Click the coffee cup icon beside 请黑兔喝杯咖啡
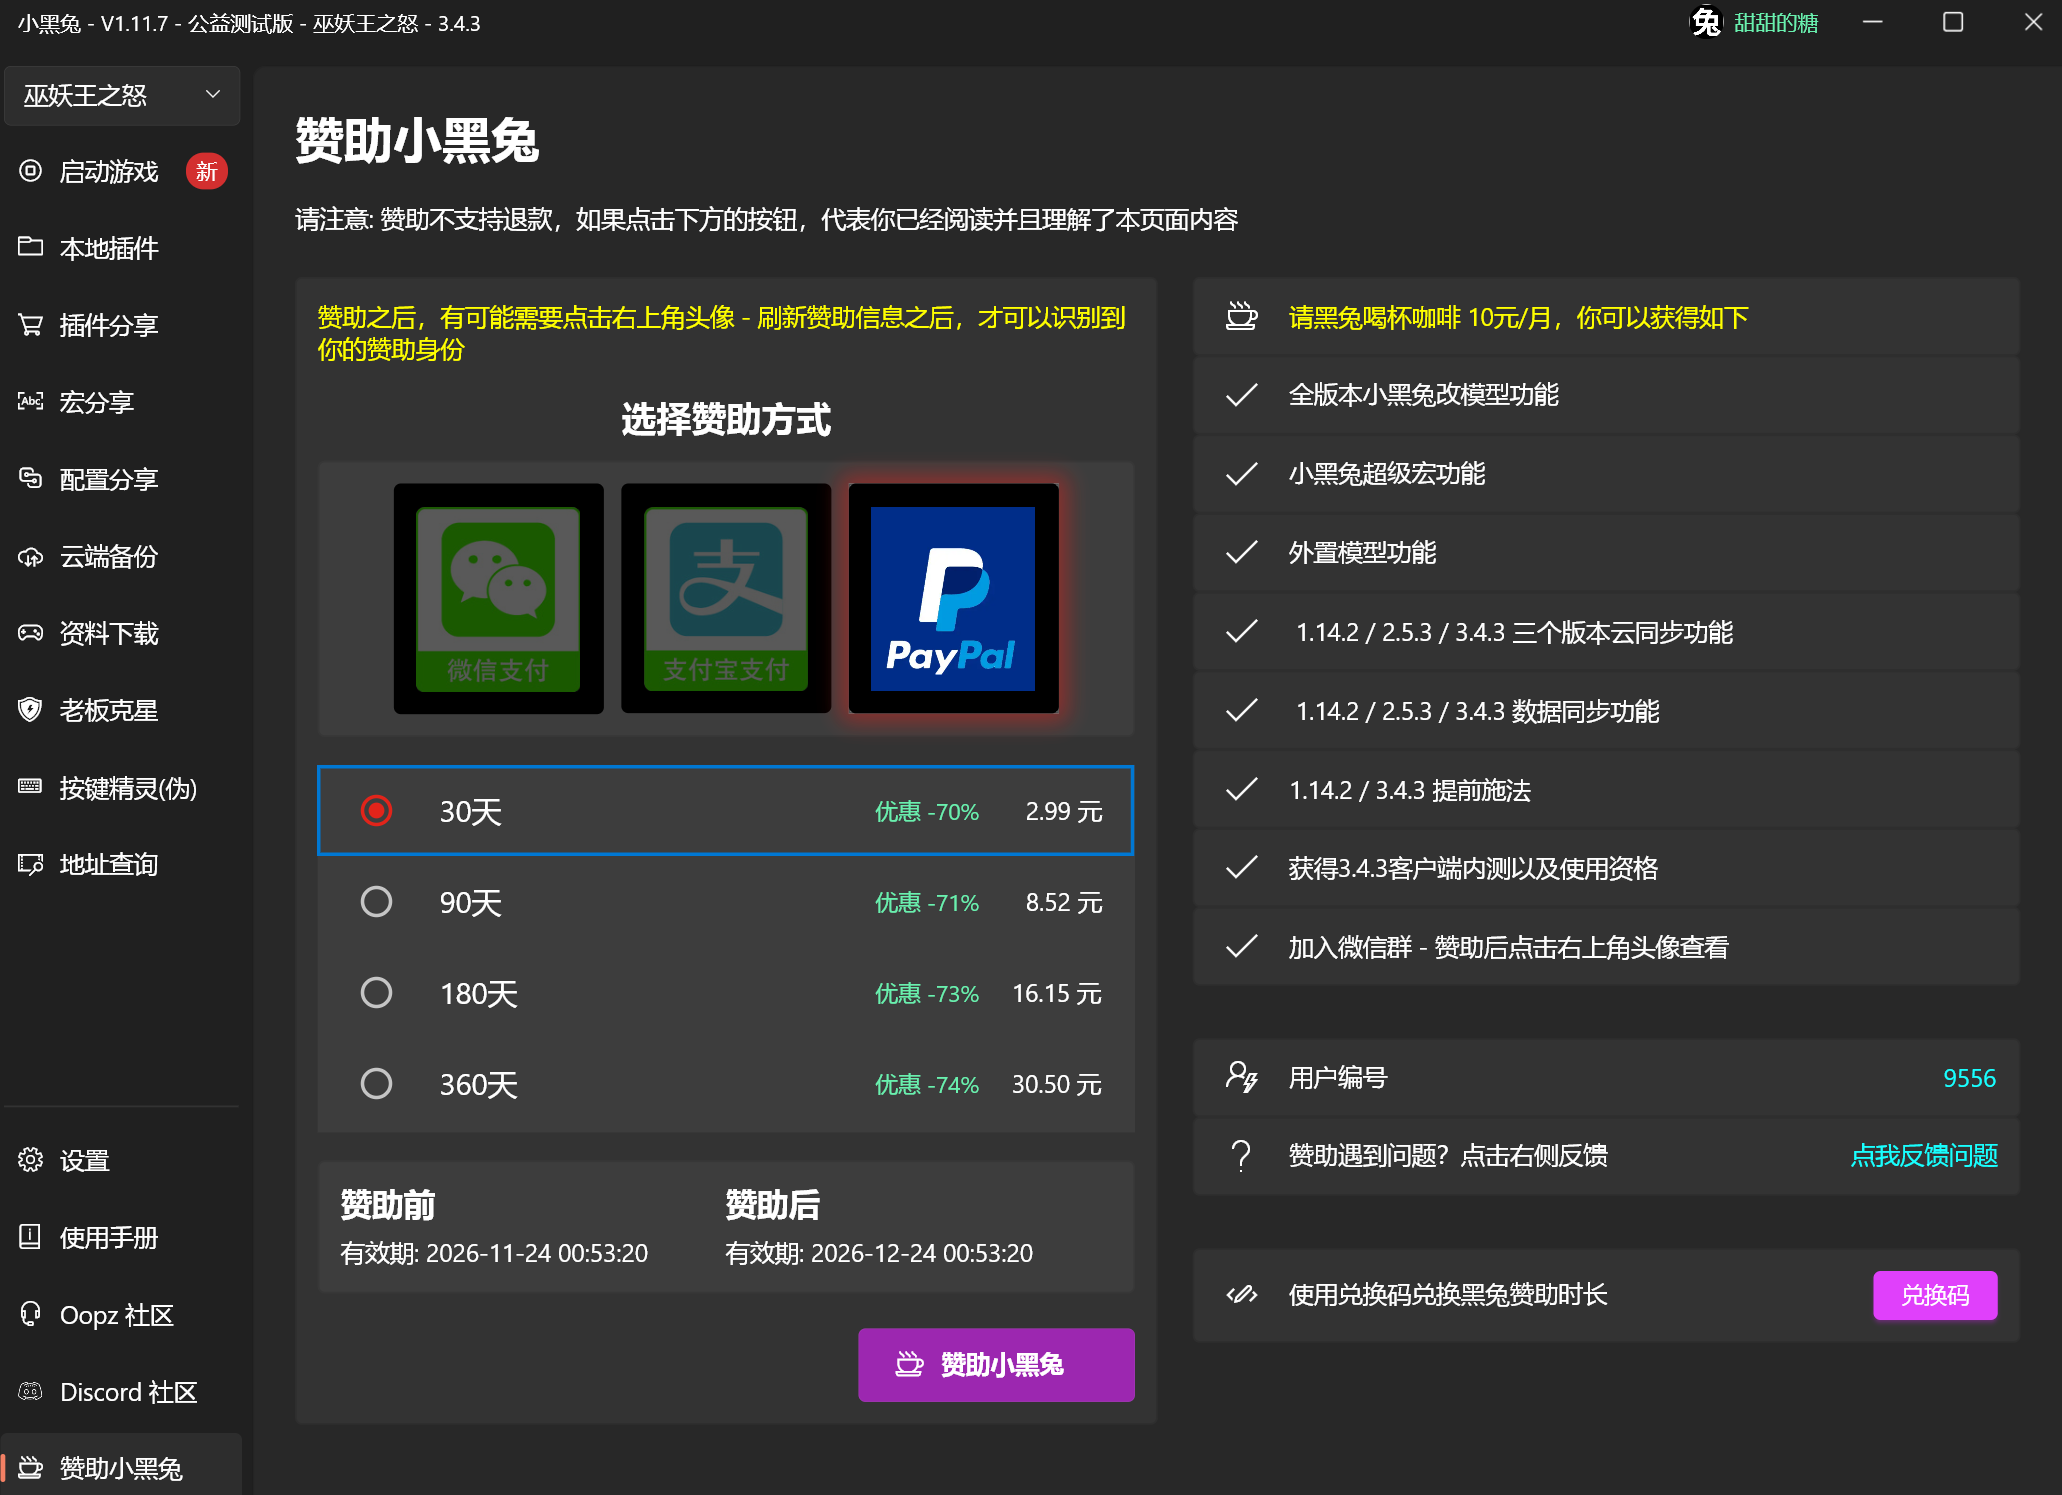This screenshot has width=2062, height=1495. (1242, 317)
